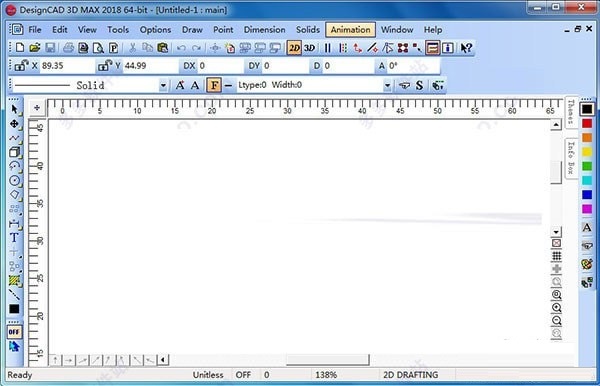Screen dimensions: 600x386
Task: Select the dimension tool
Action: point(14,223)
